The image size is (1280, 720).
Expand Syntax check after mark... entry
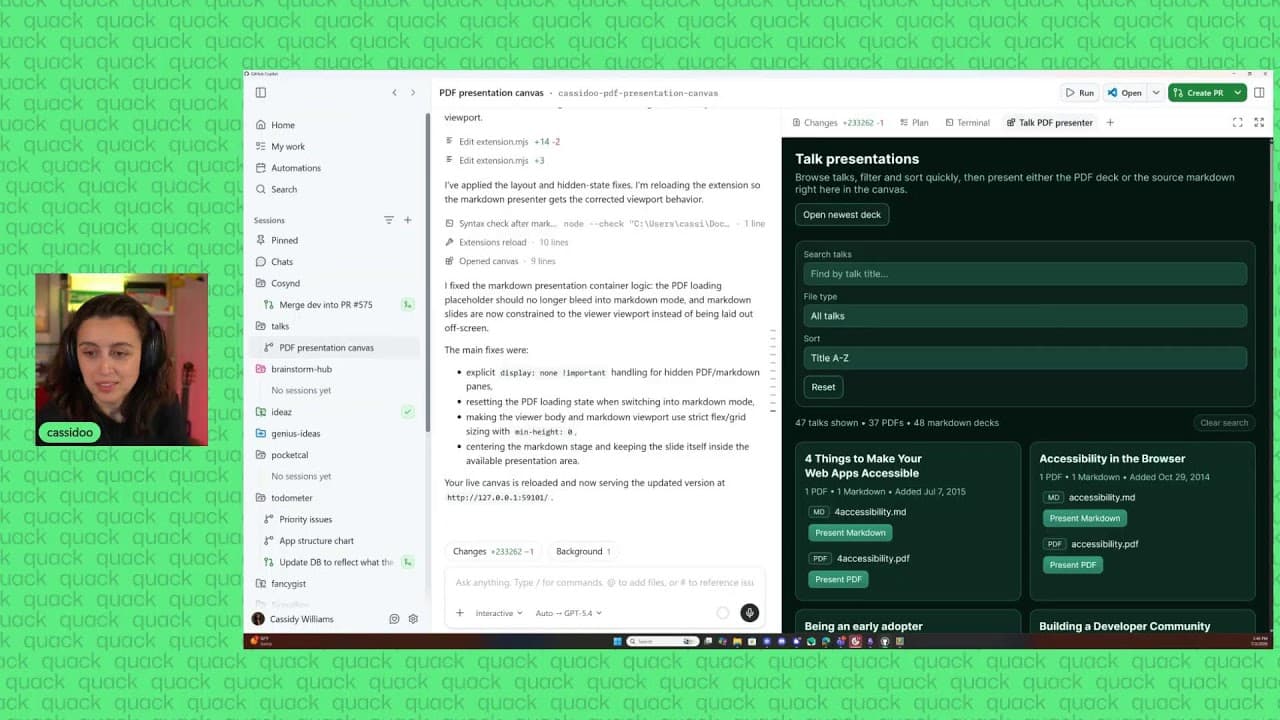point(605,224)
